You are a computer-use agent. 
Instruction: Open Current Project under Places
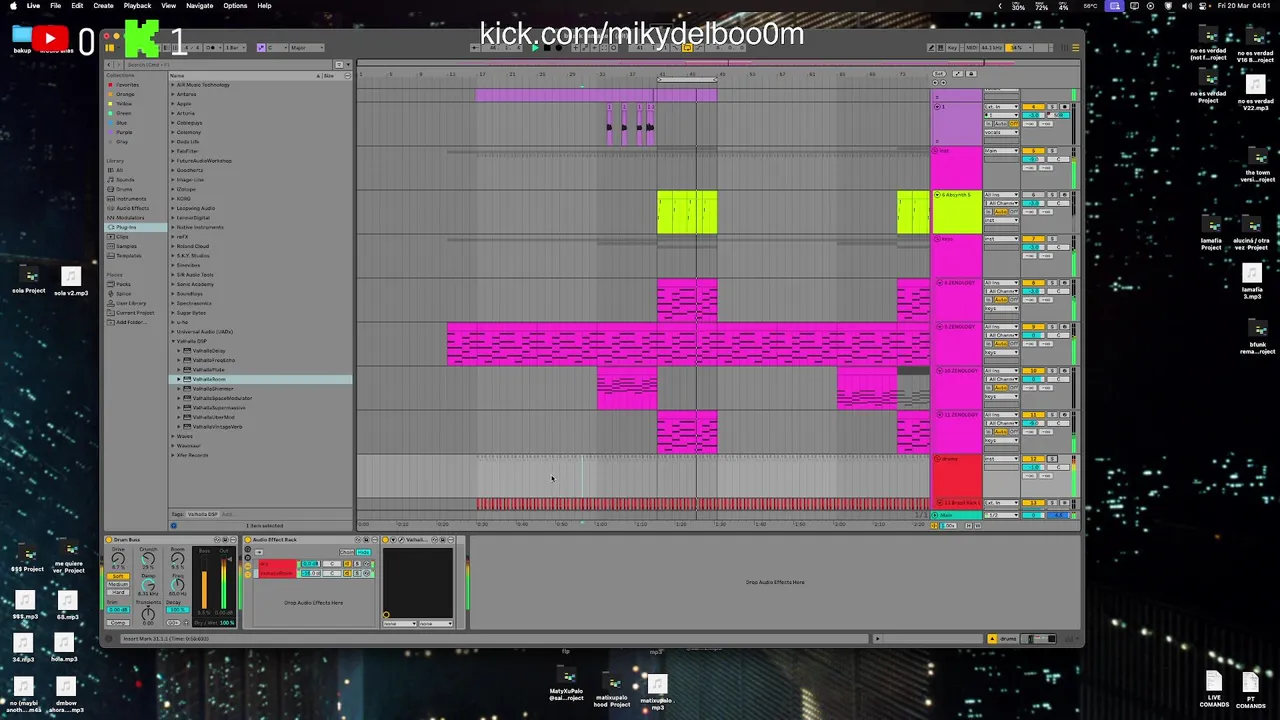pyautogui.click(x=134, y=312)
